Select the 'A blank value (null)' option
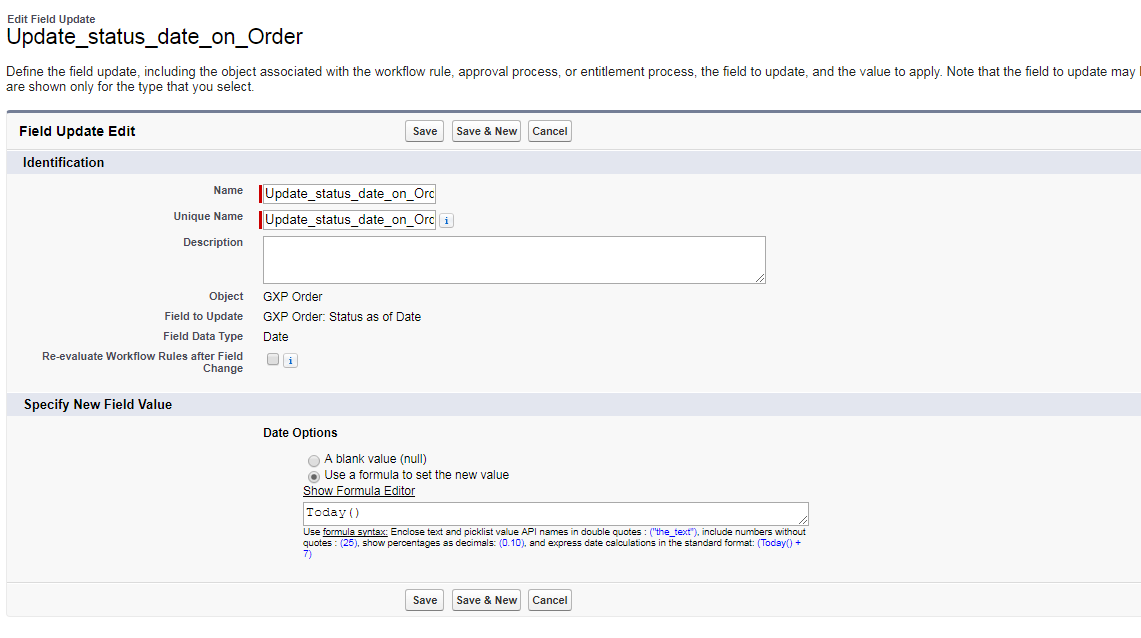 (314, 460)
